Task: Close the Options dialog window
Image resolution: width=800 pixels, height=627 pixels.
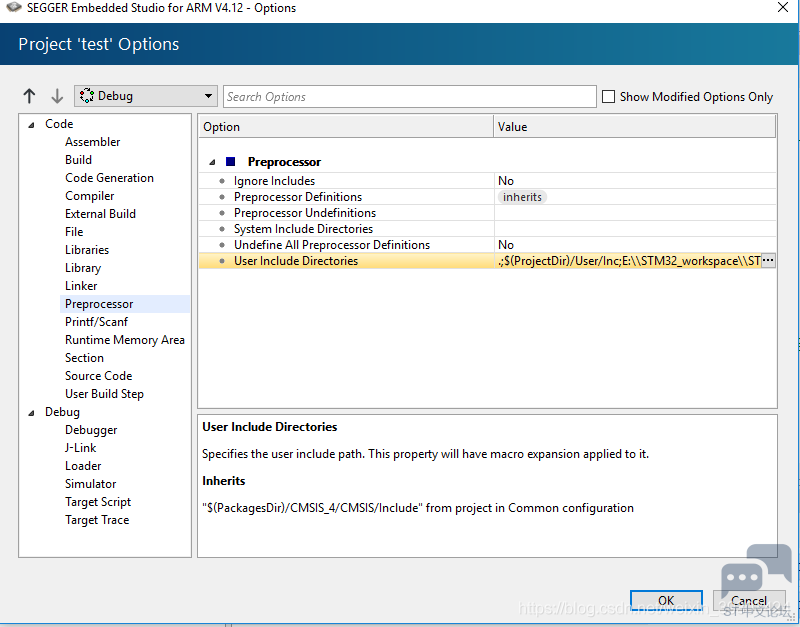Action: pyautogui.click(x=783, y=7)
